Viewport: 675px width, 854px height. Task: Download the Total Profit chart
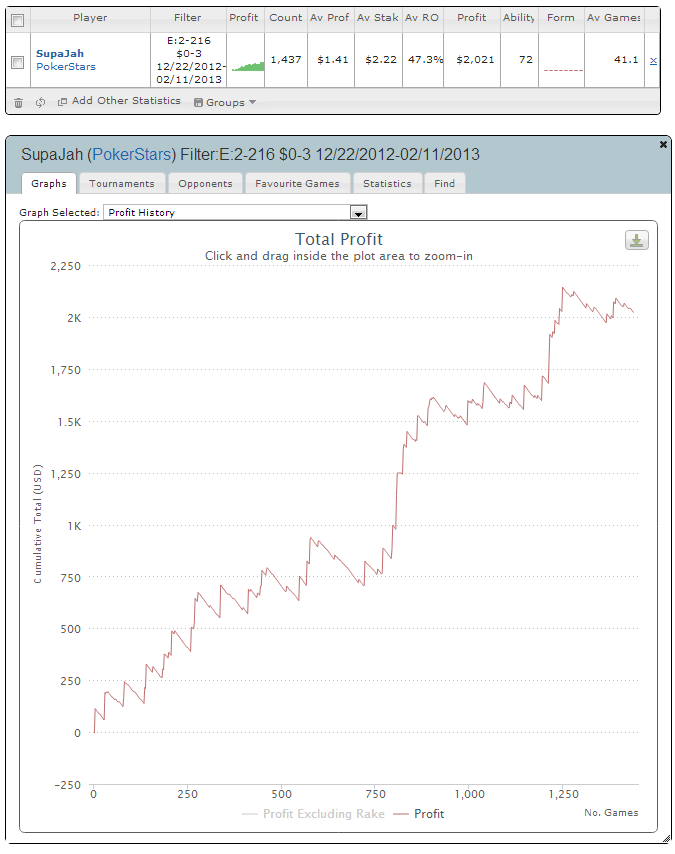click(x=636, y=240)
